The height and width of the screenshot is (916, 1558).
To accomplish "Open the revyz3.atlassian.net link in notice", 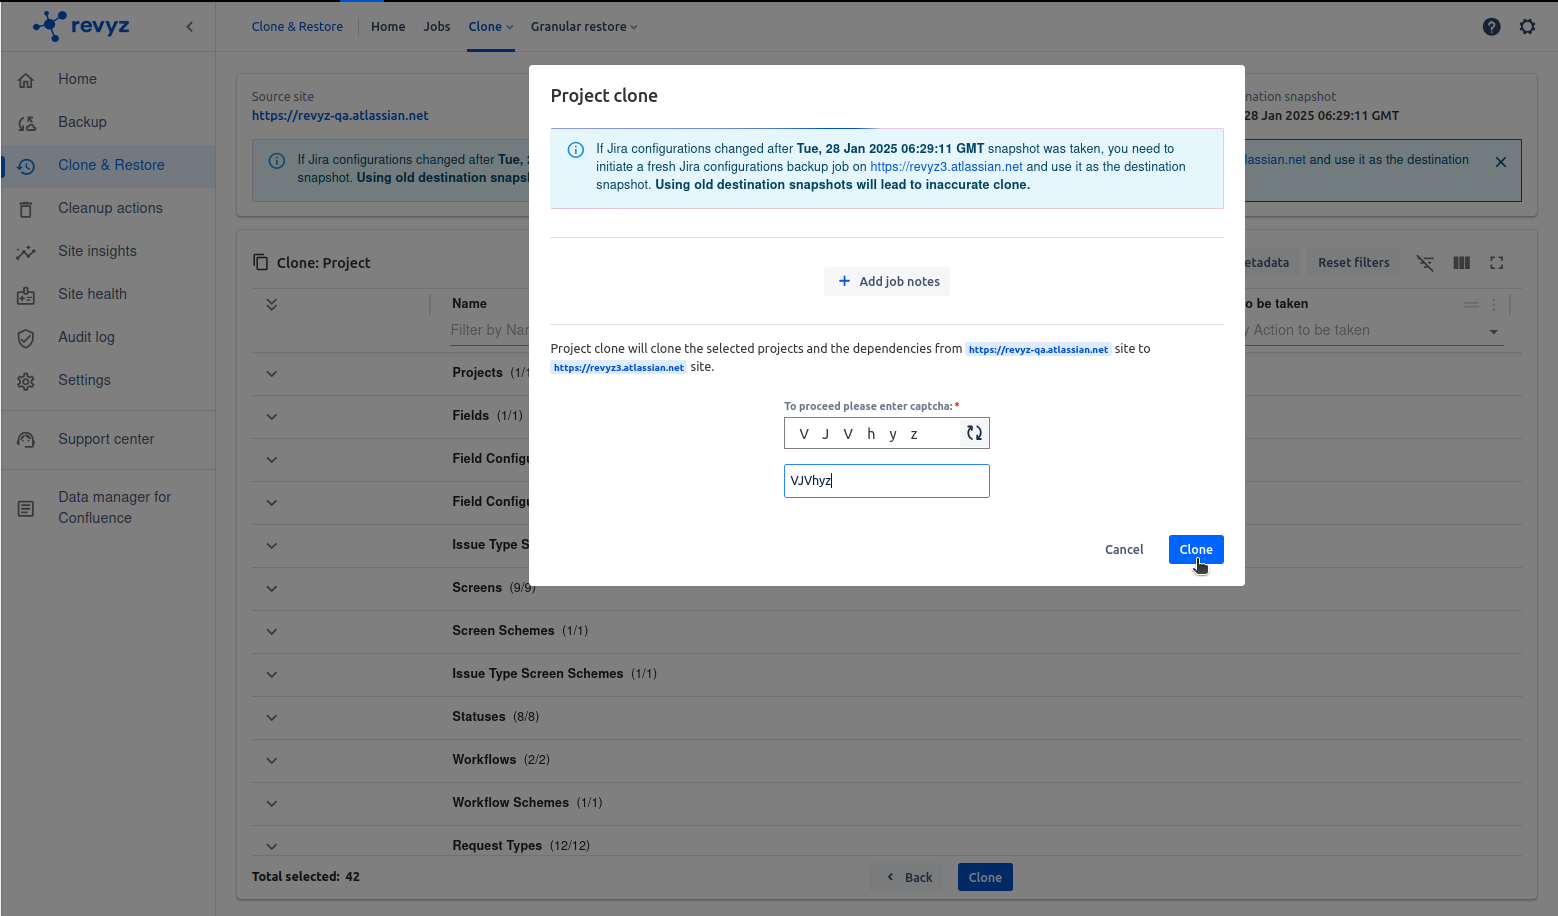I will click(x=945, y=167).
